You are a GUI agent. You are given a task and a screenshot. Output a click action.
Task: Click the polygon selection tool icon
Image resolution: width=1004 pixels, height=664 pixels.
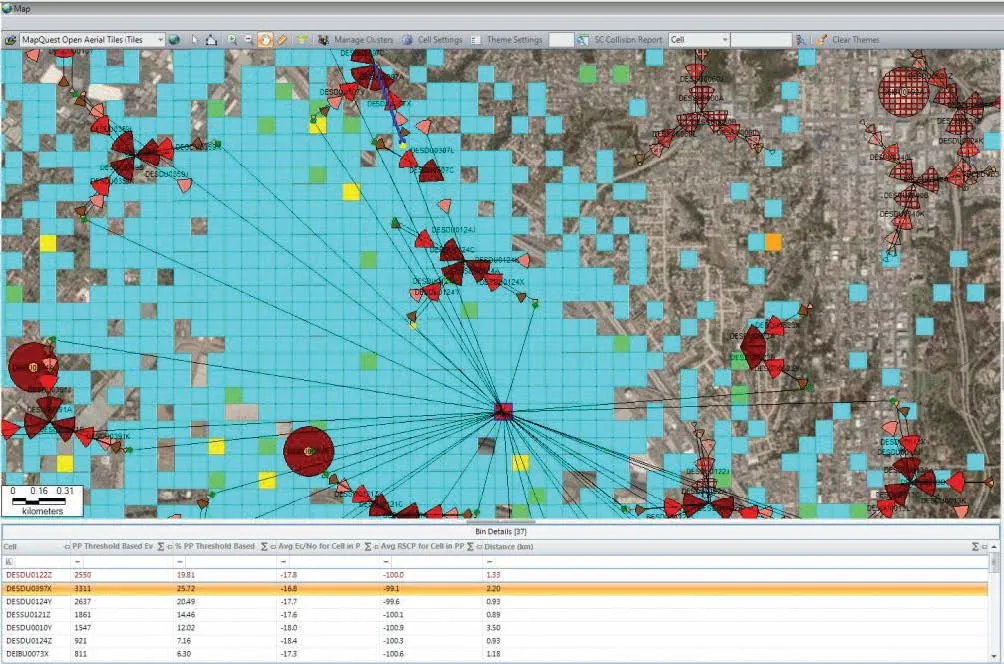point(211,40)
